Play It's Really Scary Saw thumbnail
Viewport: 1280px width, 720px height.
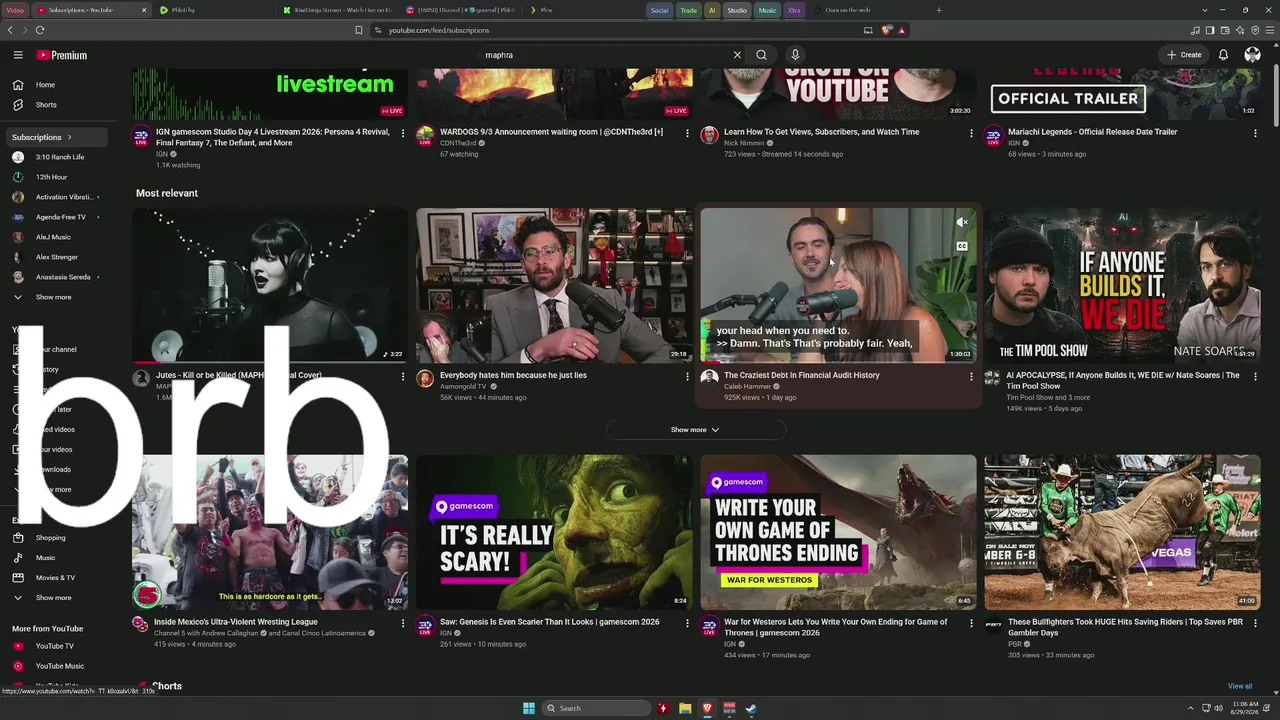point(554,532)
